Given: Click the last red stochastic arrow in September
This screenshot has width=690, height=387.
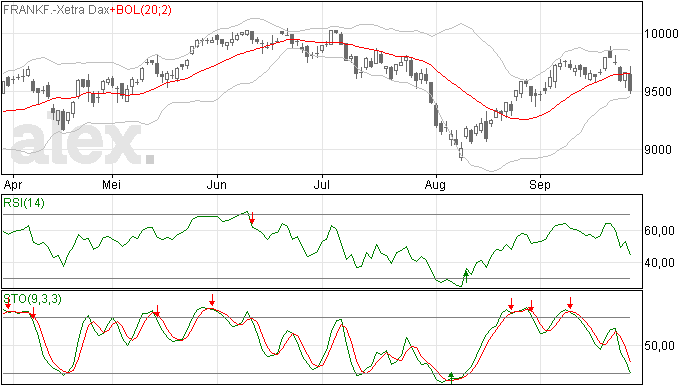Looking at the screenshot, I should coord(570,303).
